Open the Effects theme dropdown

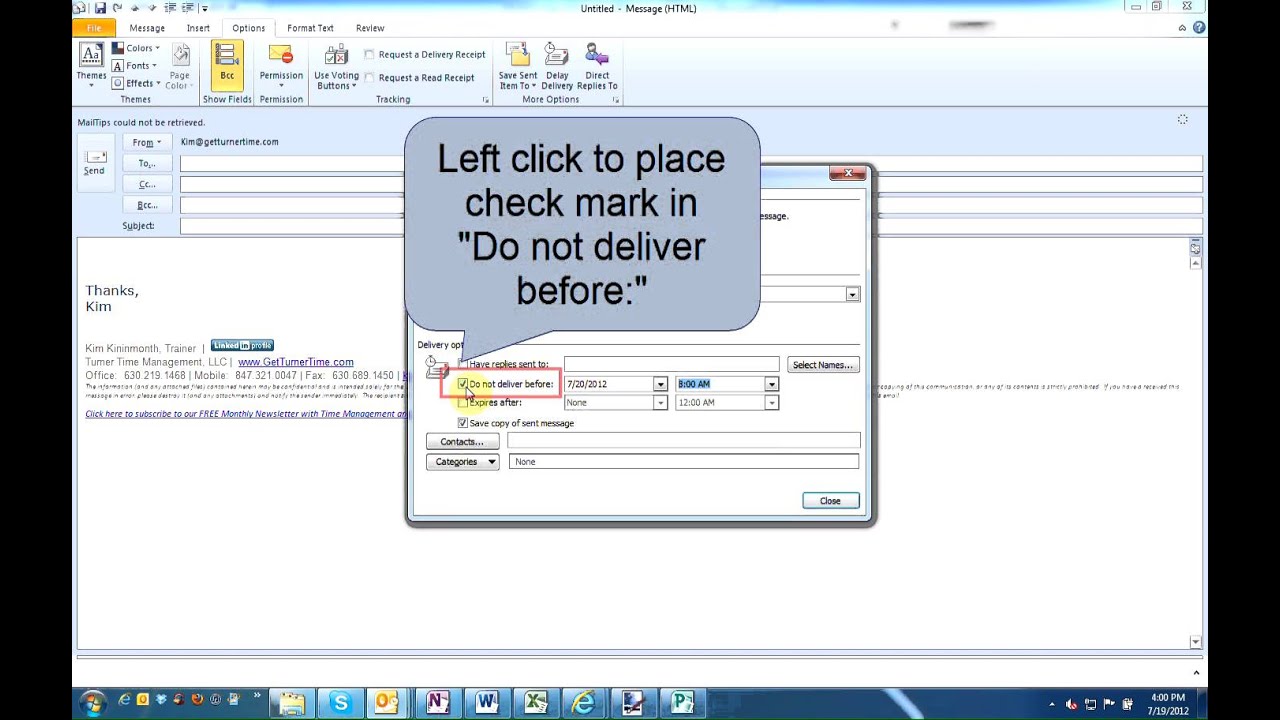tap(135, 84)
